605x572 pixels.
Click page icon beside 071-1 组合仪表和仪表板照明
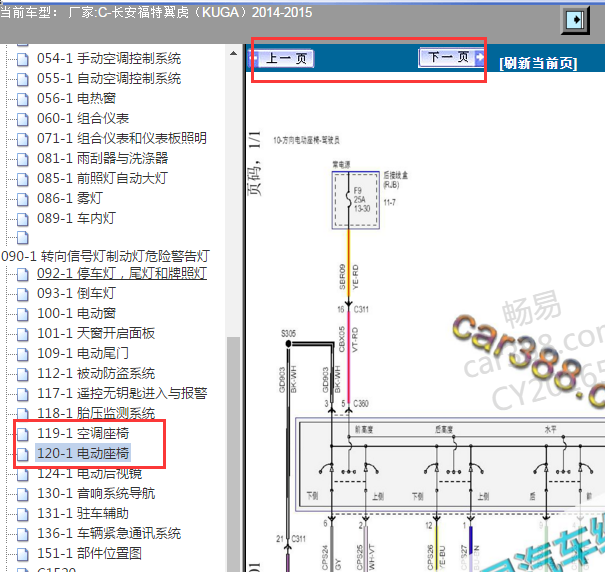pyautogui.click(x=23, y=139)
